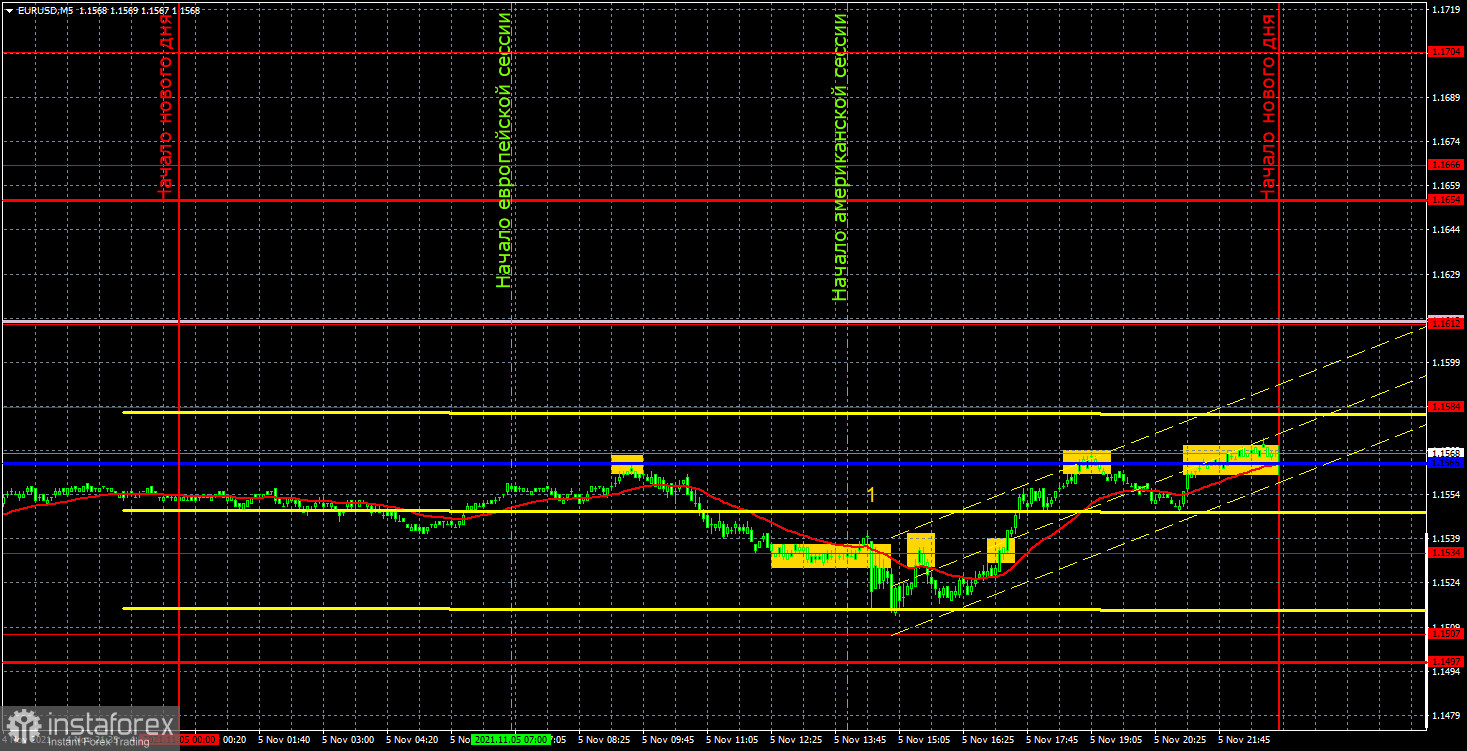Click the 1.1719 price scale value
This screenshot has height=751, width=1467.
(1446, 9)
